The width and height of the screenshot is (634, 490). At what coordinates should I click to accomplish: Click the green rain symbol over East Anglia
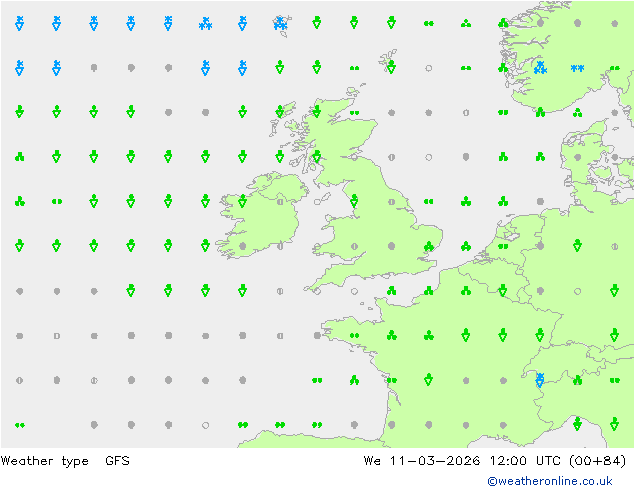[x=429, y=246]
